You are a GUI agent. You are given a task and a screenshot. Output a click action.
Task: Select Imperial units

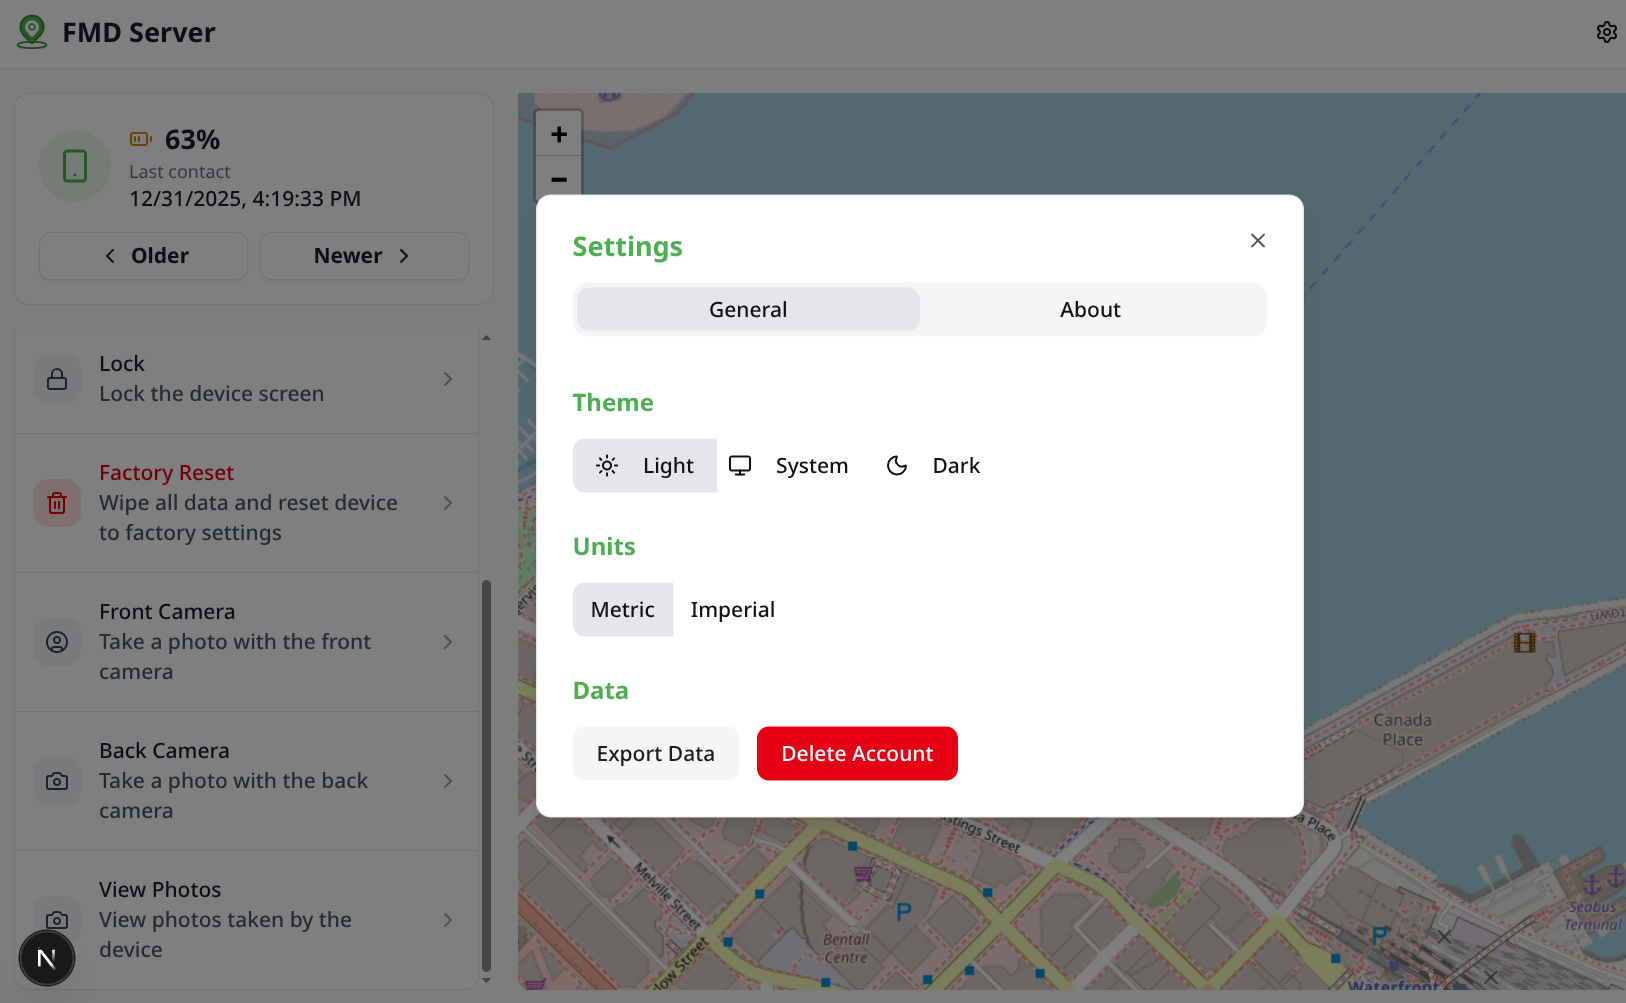(732, 609)
